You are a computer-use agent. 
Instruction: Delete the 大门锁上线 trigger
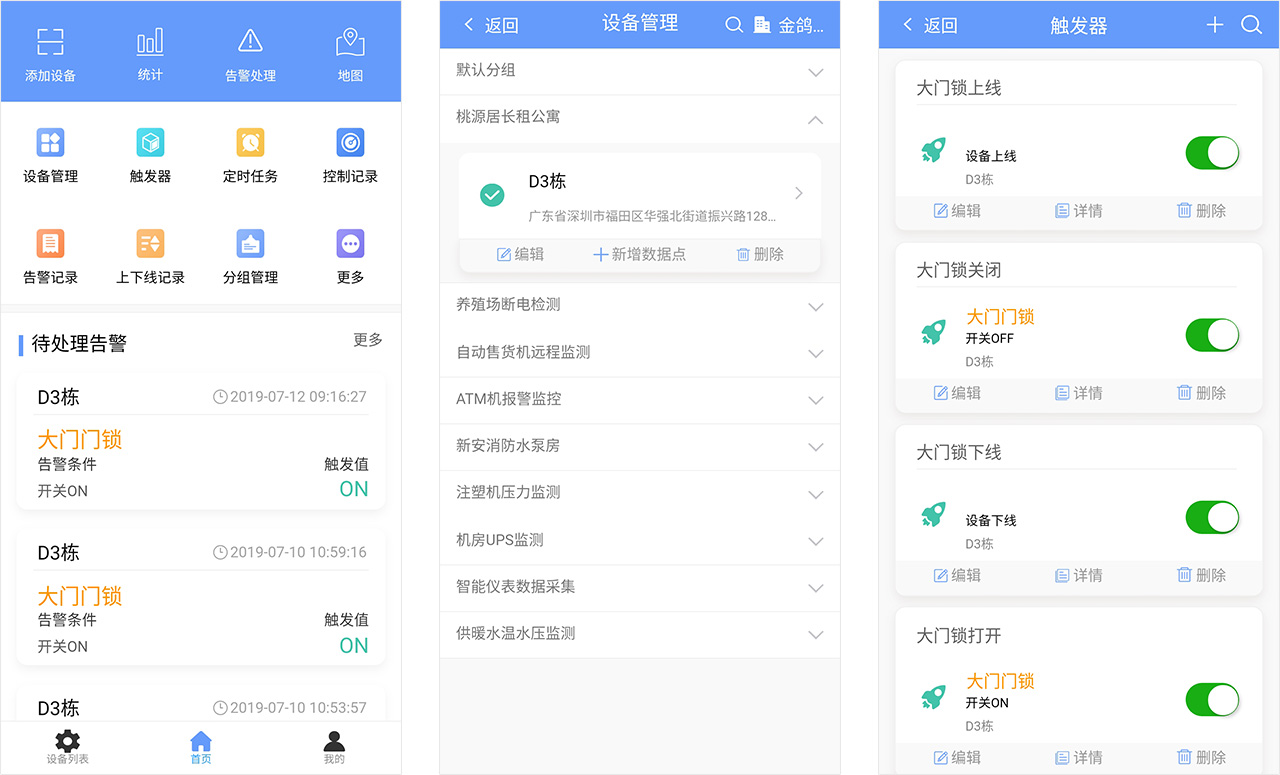pyautogui.click(x=1202, y=211)
